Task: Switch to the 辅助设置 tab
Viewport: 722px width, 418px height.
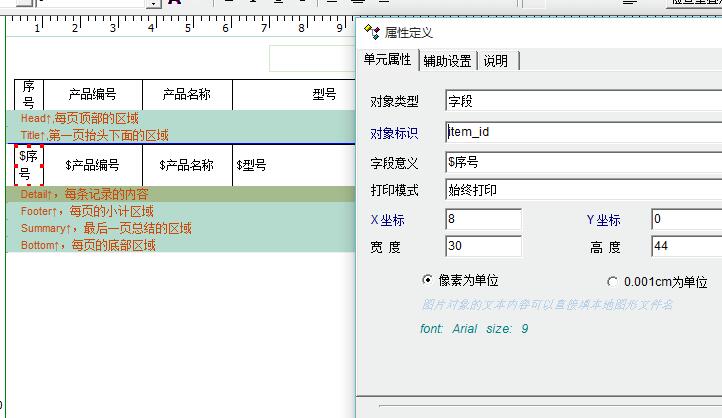Action: (x=447, y=61)
